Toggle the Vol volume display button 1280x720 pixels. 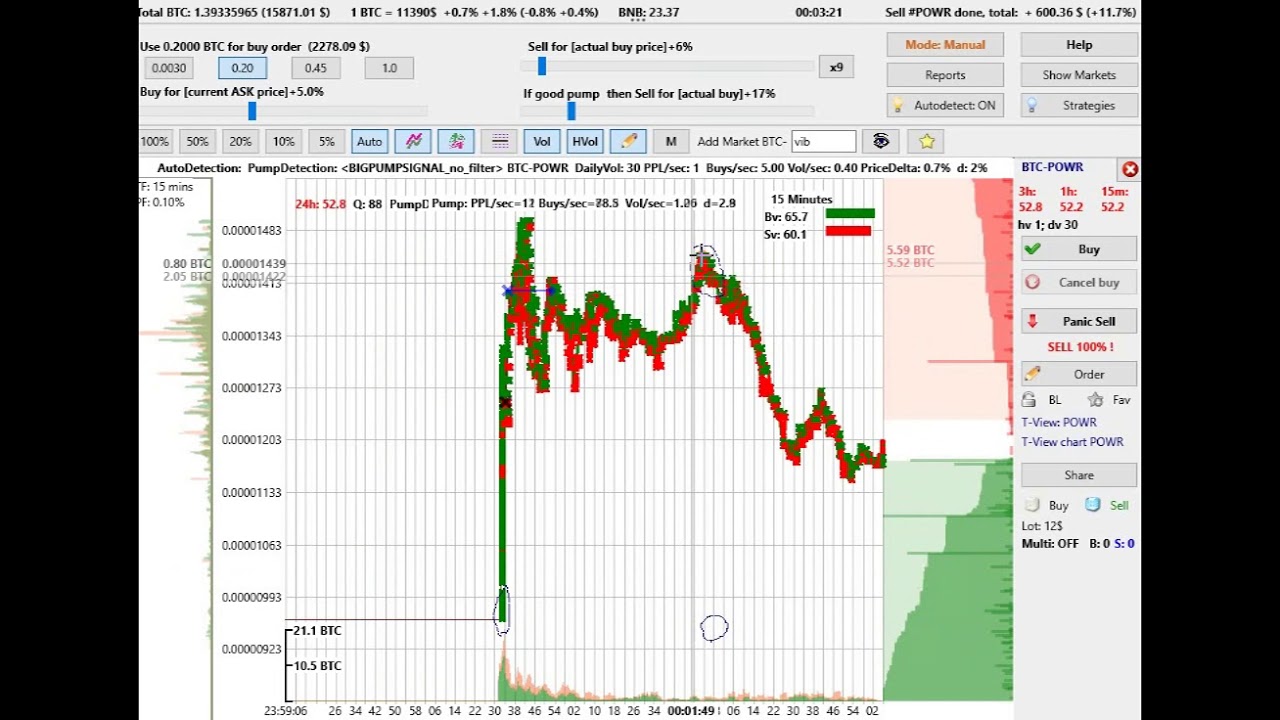point(542,141)
